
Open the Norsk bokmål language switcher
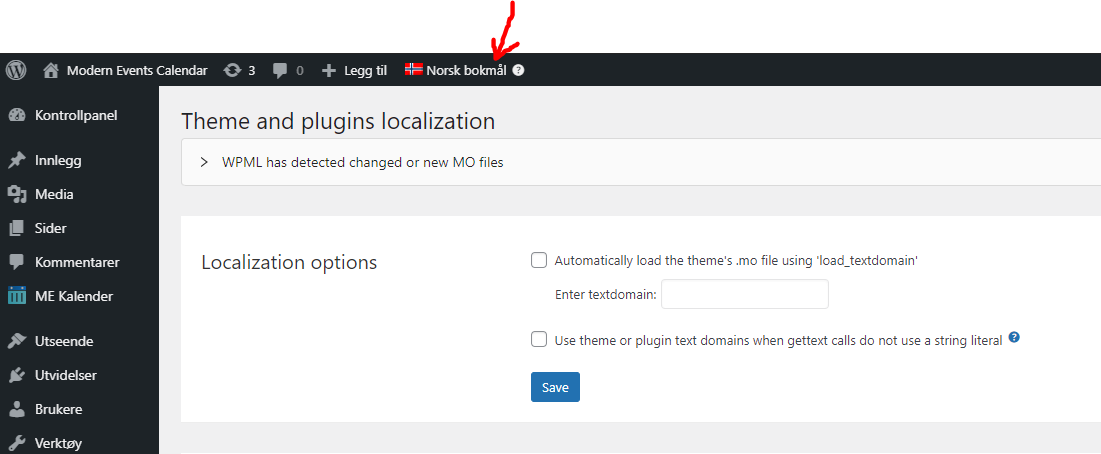[x=466, y=70]
